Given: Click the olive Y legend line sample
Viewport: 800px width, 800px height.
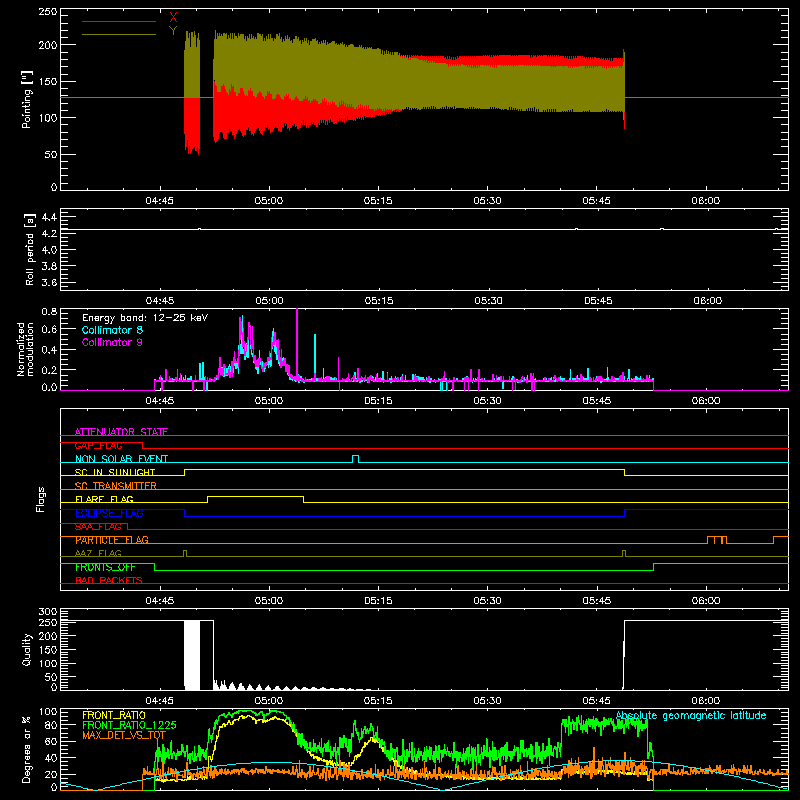Looking at the screenshot, I should 119,34.
